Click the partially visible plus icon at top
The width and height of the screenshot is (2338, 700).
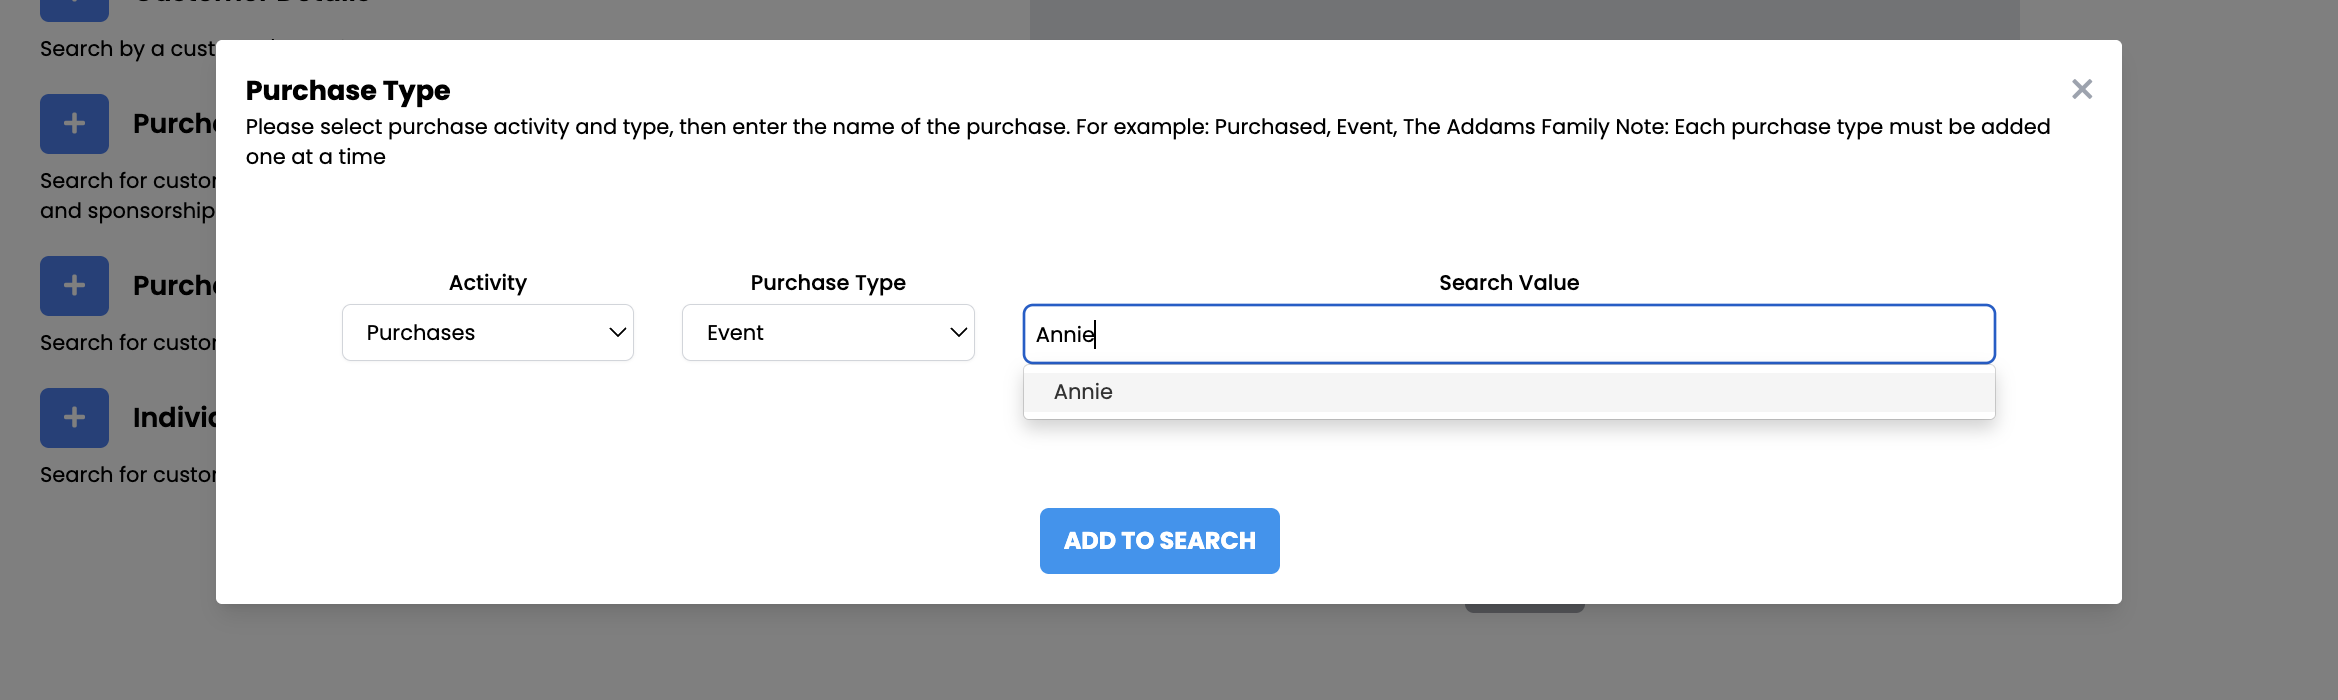click(74, 10)
